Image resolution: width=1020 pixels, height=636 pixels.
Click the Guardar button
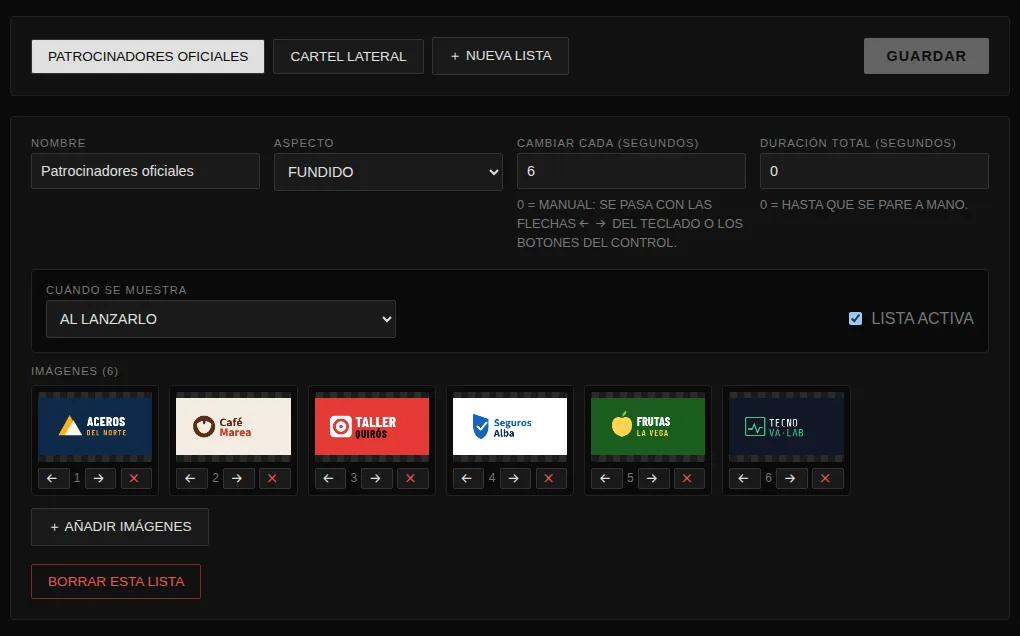[x=926, y=56]
